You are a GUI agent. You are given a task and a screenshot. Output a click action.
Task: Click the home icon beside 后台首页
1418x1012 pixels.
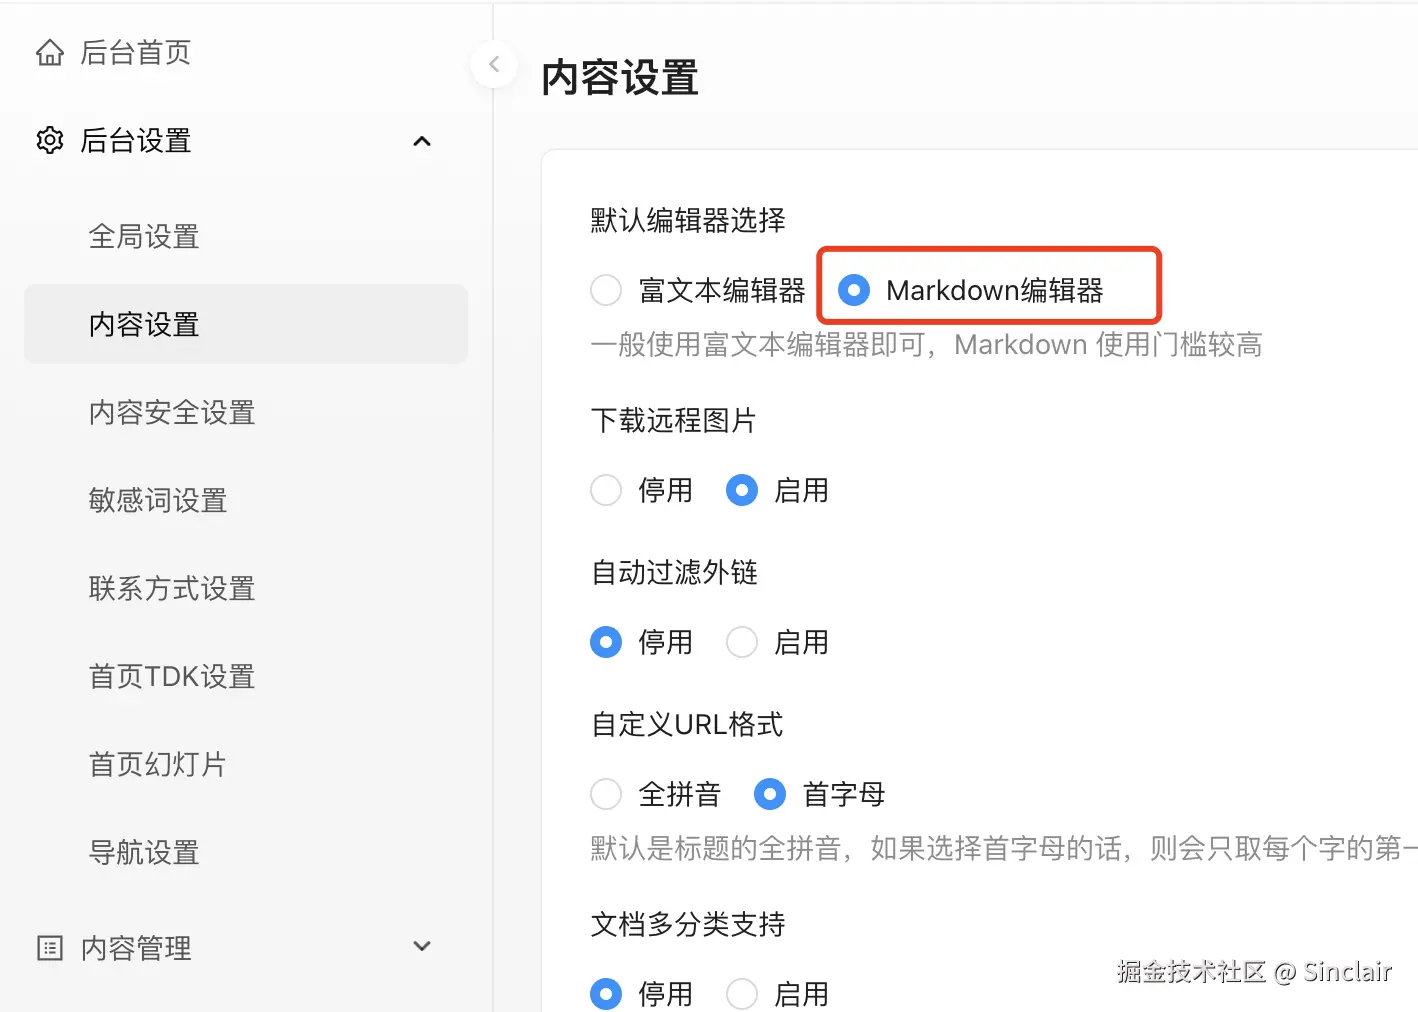point(50,52)
